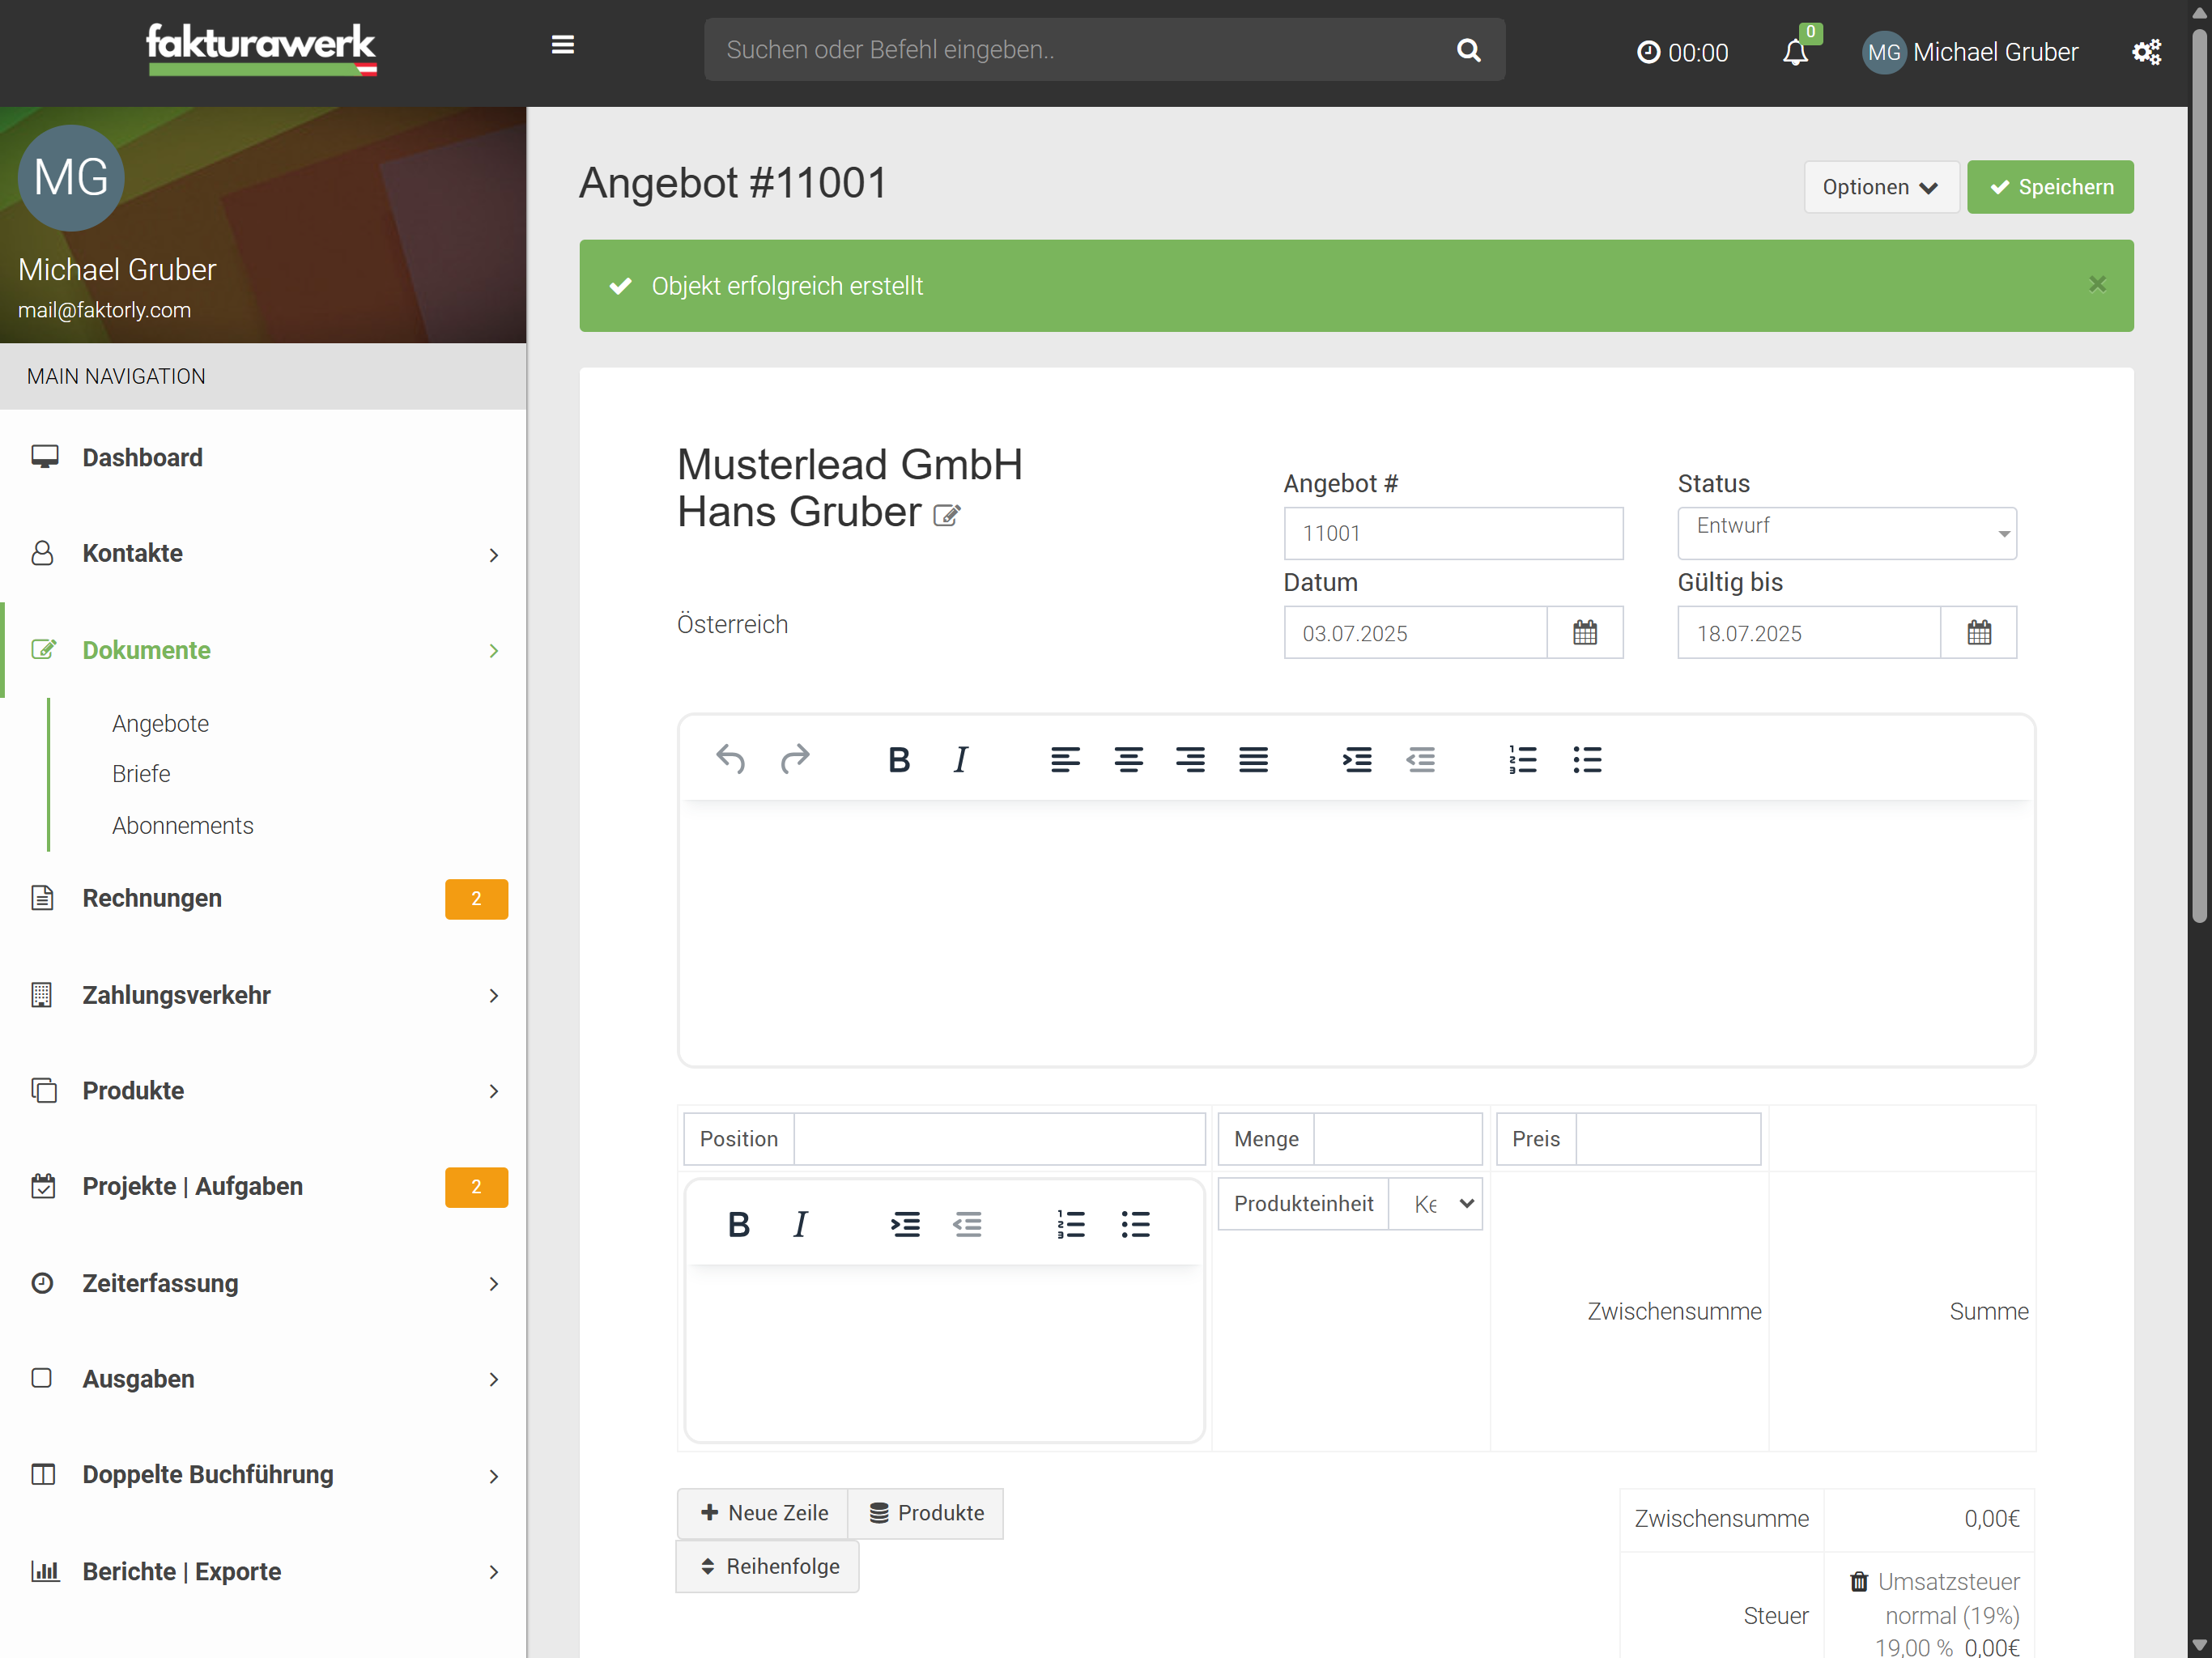Align text left in main editor

[1065, 760]
